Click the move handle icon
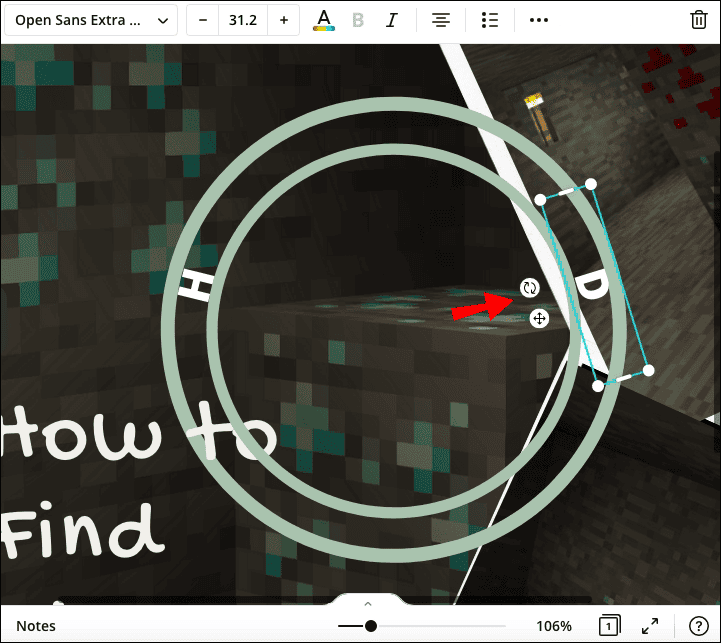 (x=539, y=318)
